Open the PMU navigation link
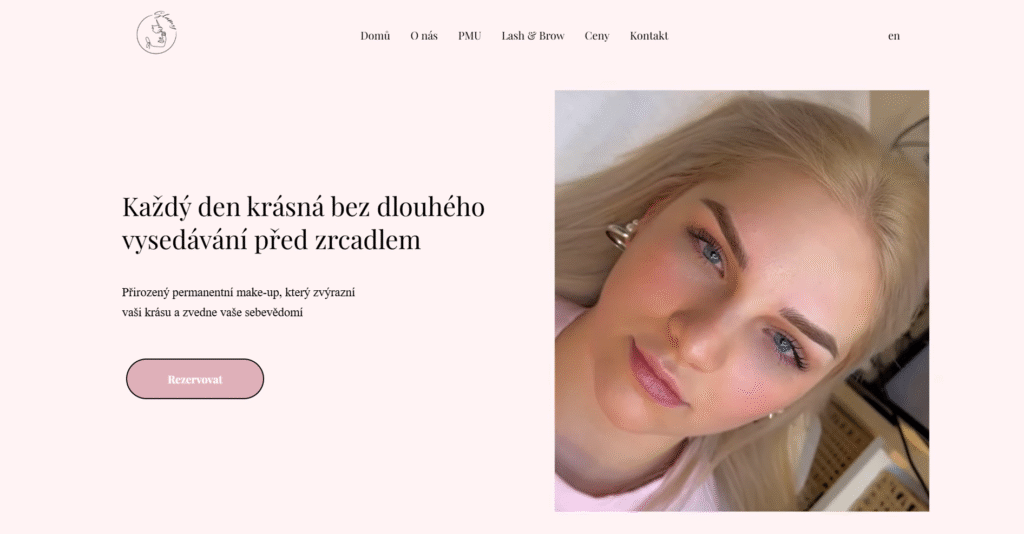The height and width of the screenshot is (534, 1024). click(x=470, y=36)
